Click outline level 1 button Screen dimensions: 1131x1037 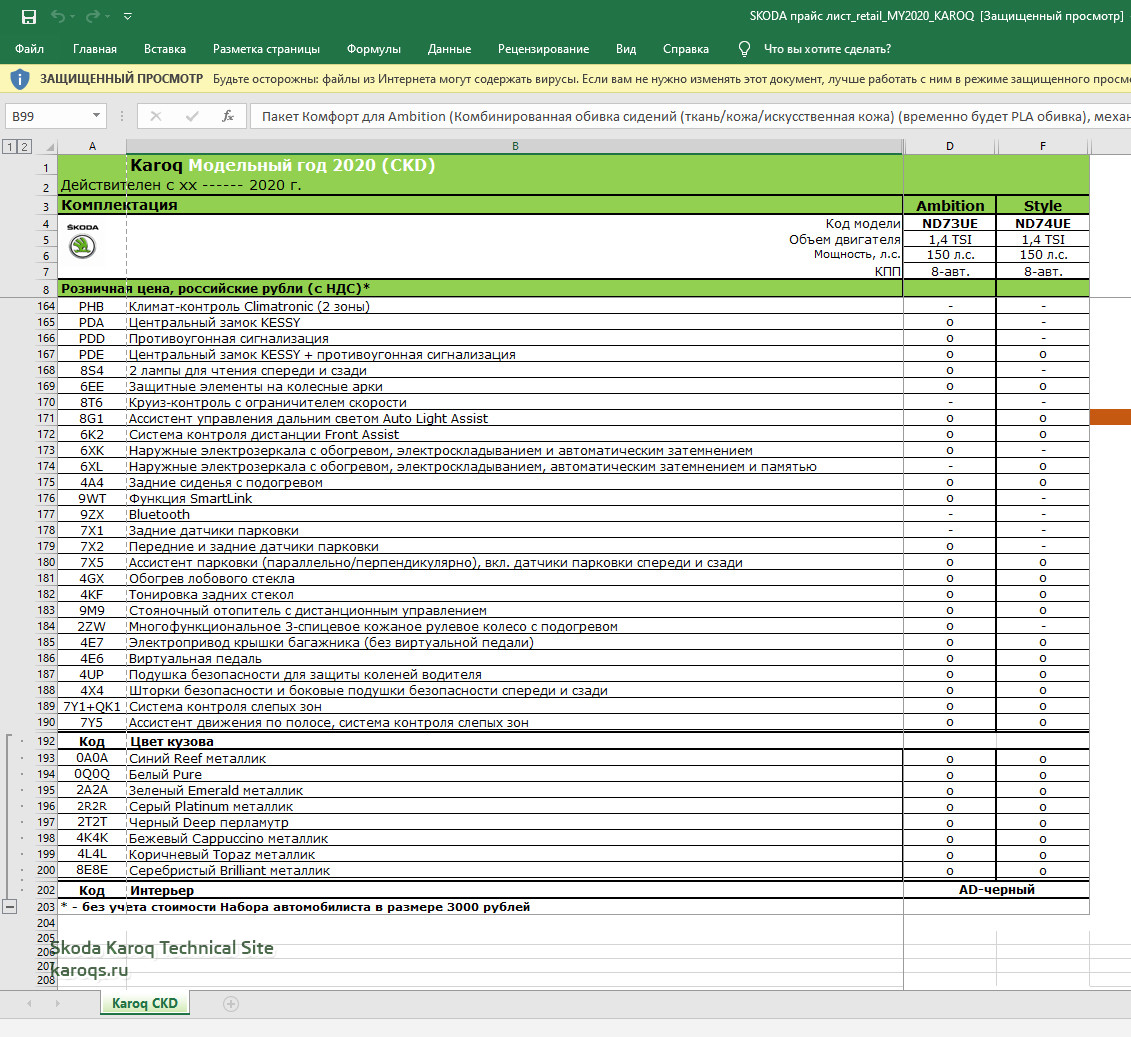[x=9, y=147]
